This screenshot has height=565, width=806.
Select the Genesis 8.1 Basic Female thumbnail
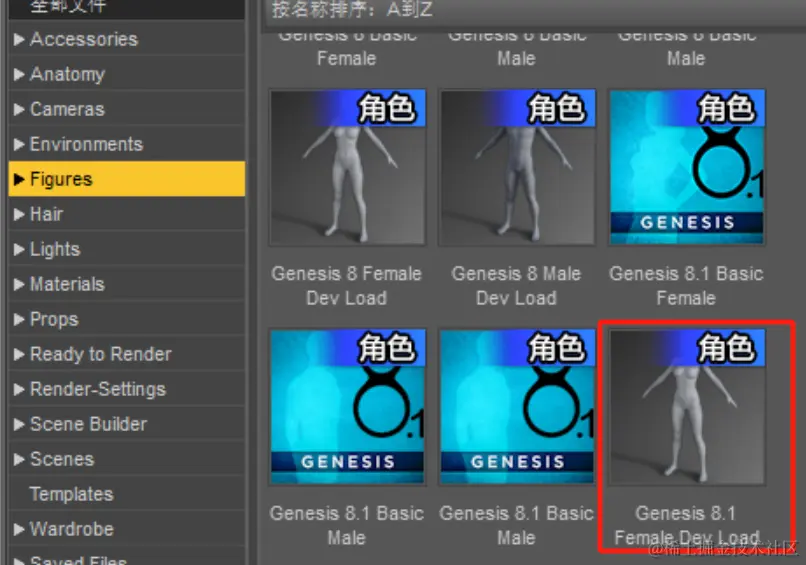click(686, 168)
